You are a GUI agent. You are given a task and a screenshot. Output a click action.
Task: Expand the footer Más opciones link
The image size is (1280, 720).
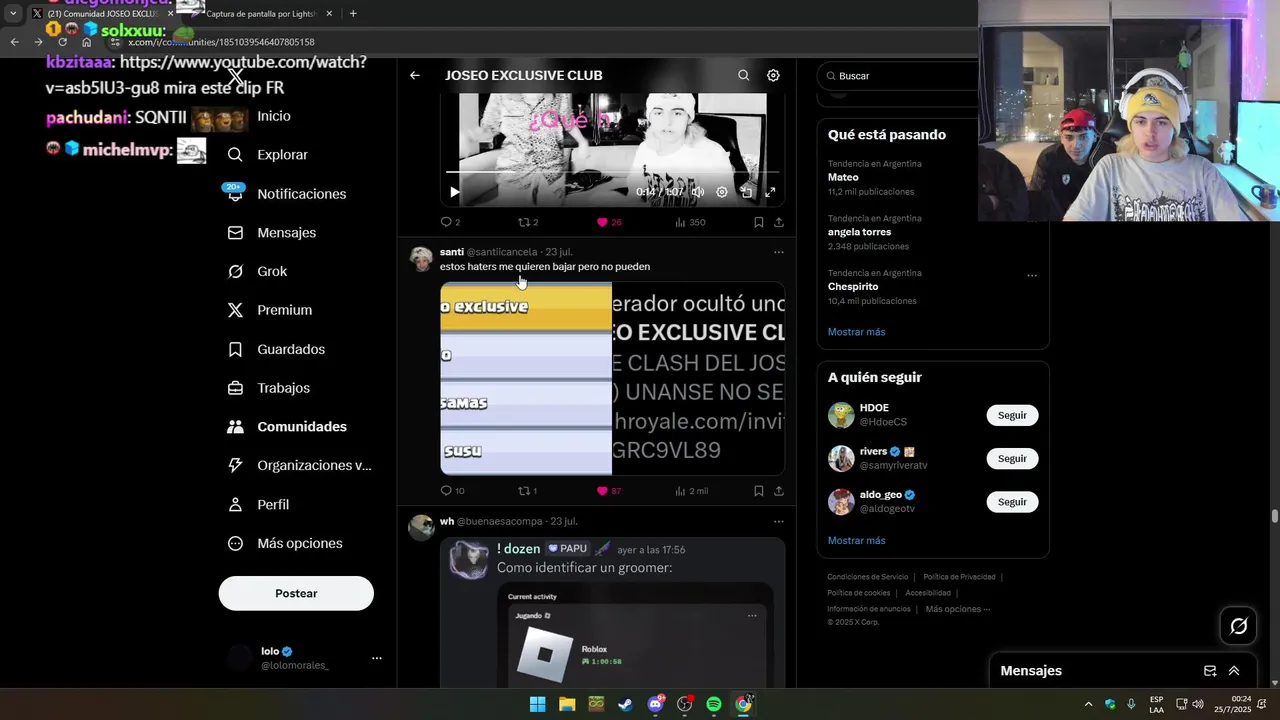pyautogui.click(x=957, y=609)
